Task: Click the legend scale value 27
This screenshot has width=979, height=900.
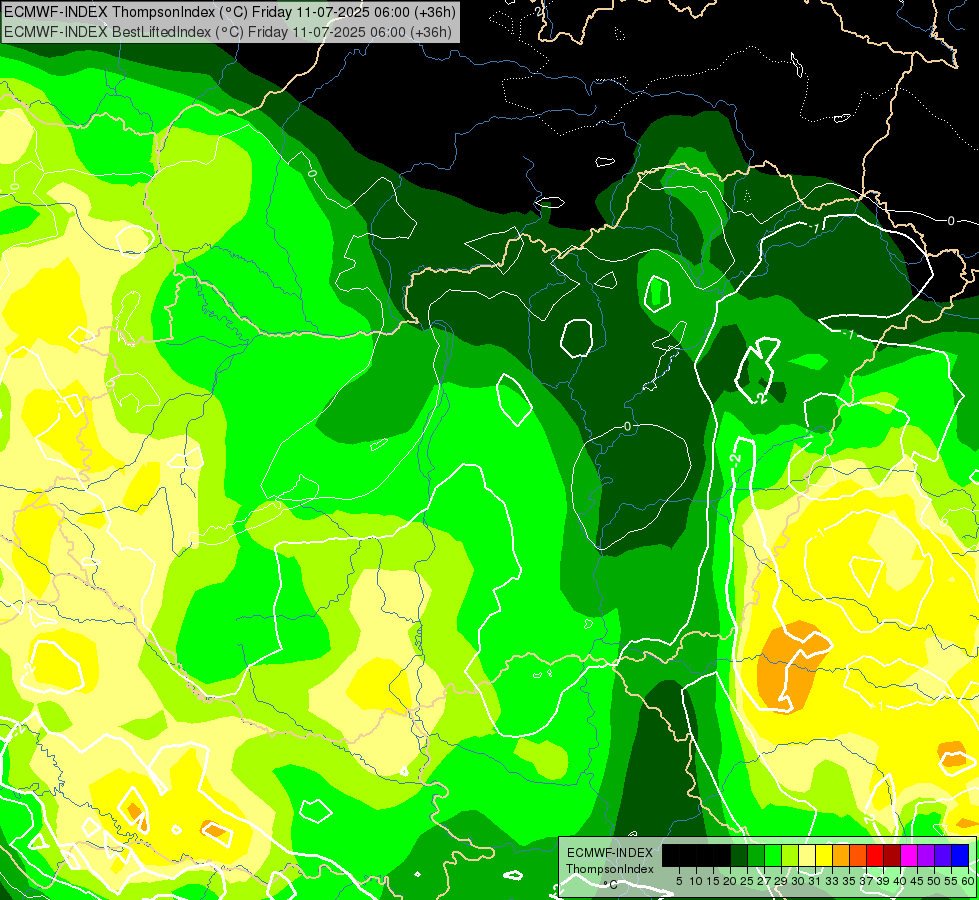Action: (x=764, y=881)
